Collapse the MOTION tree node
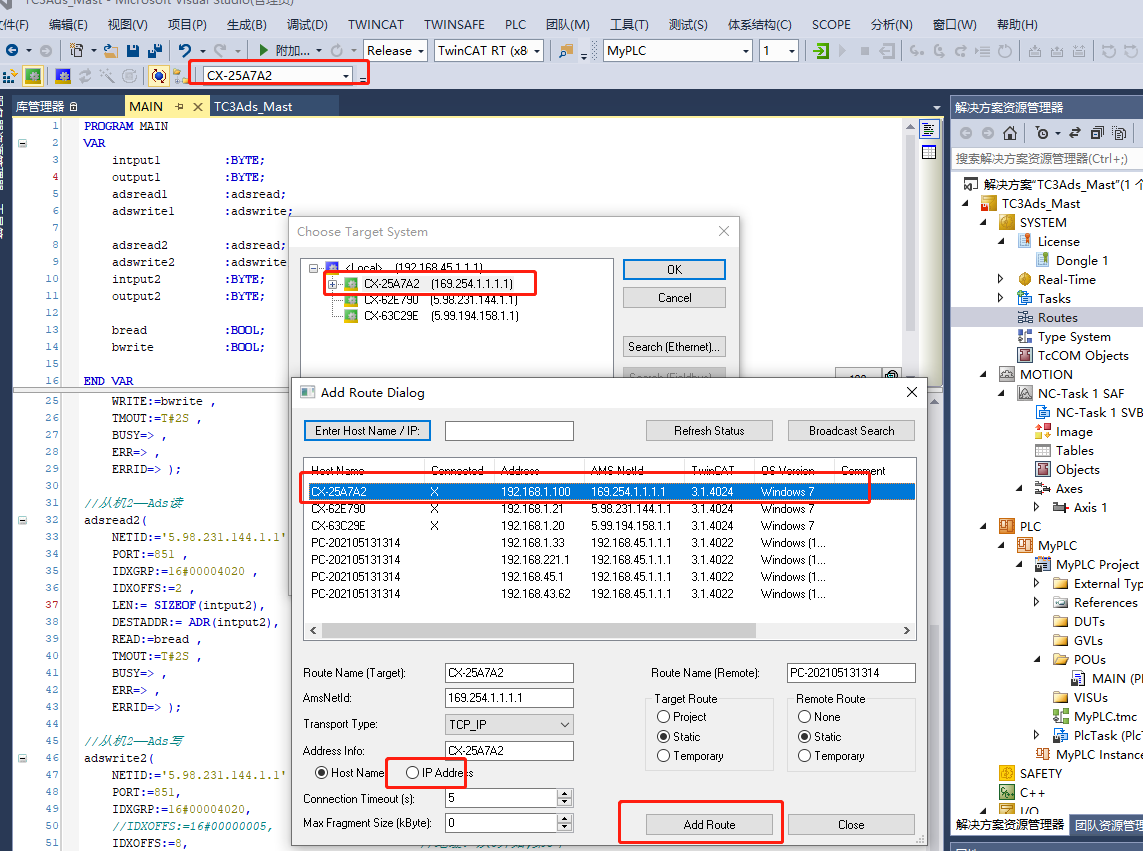 (983, 374)
